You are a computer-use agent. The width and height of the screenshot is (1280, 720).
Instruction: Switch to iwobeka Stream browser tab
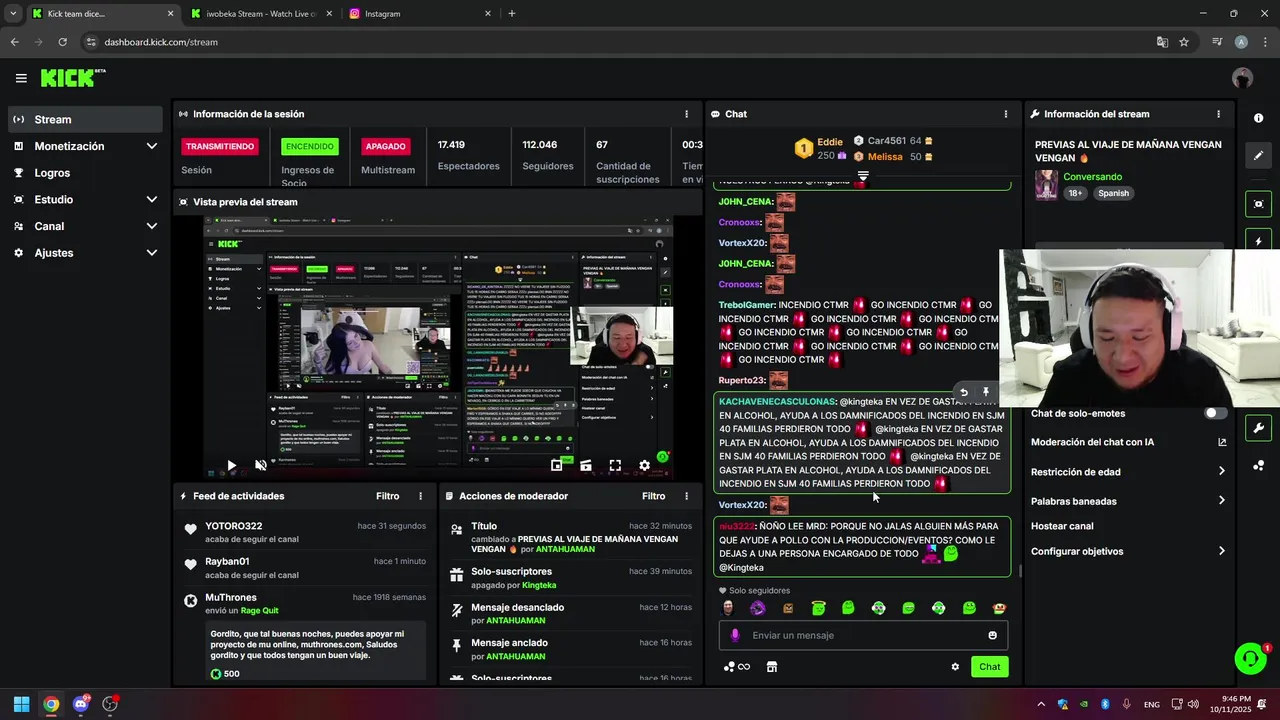(260, 14)
